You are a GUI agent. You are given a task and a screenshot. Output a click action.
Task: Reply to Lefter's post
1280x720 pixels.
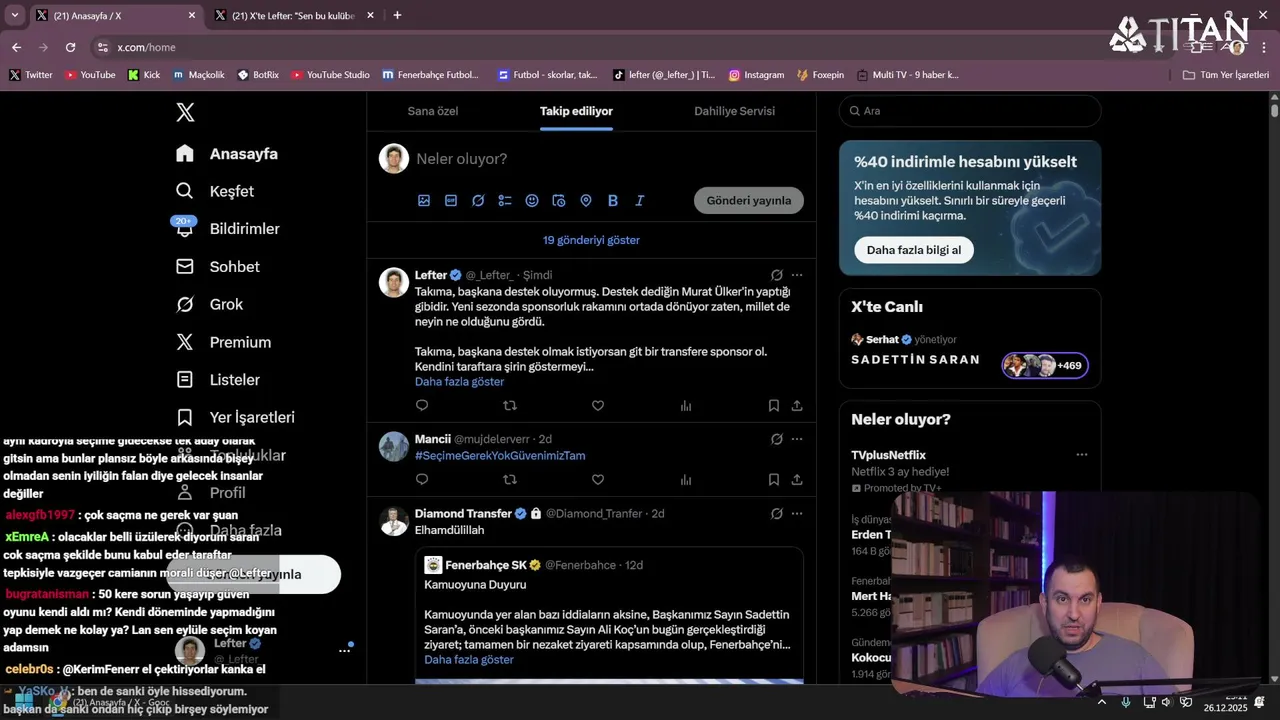tap(422, 406)
